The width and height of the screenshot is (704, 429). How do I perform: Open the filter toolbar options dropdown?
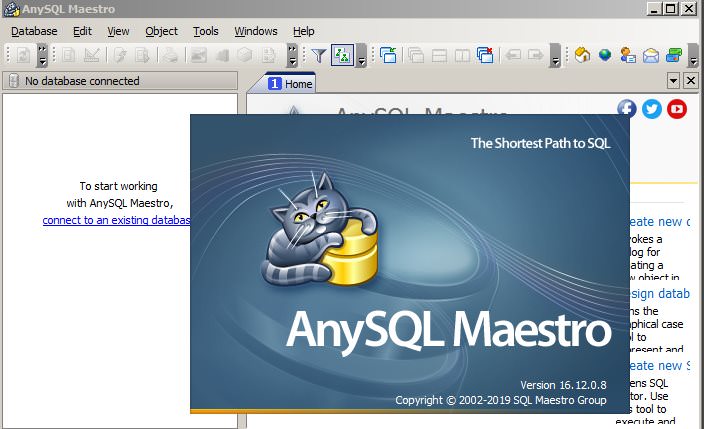click(361, 55)
